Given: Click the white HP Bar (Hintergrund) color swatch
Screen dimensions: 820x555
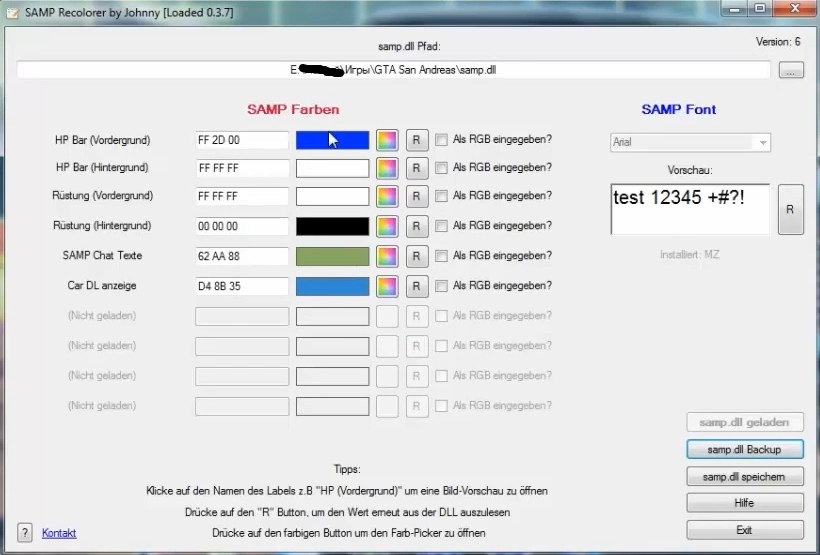Looking at the screenshot, I should (333, 168).
